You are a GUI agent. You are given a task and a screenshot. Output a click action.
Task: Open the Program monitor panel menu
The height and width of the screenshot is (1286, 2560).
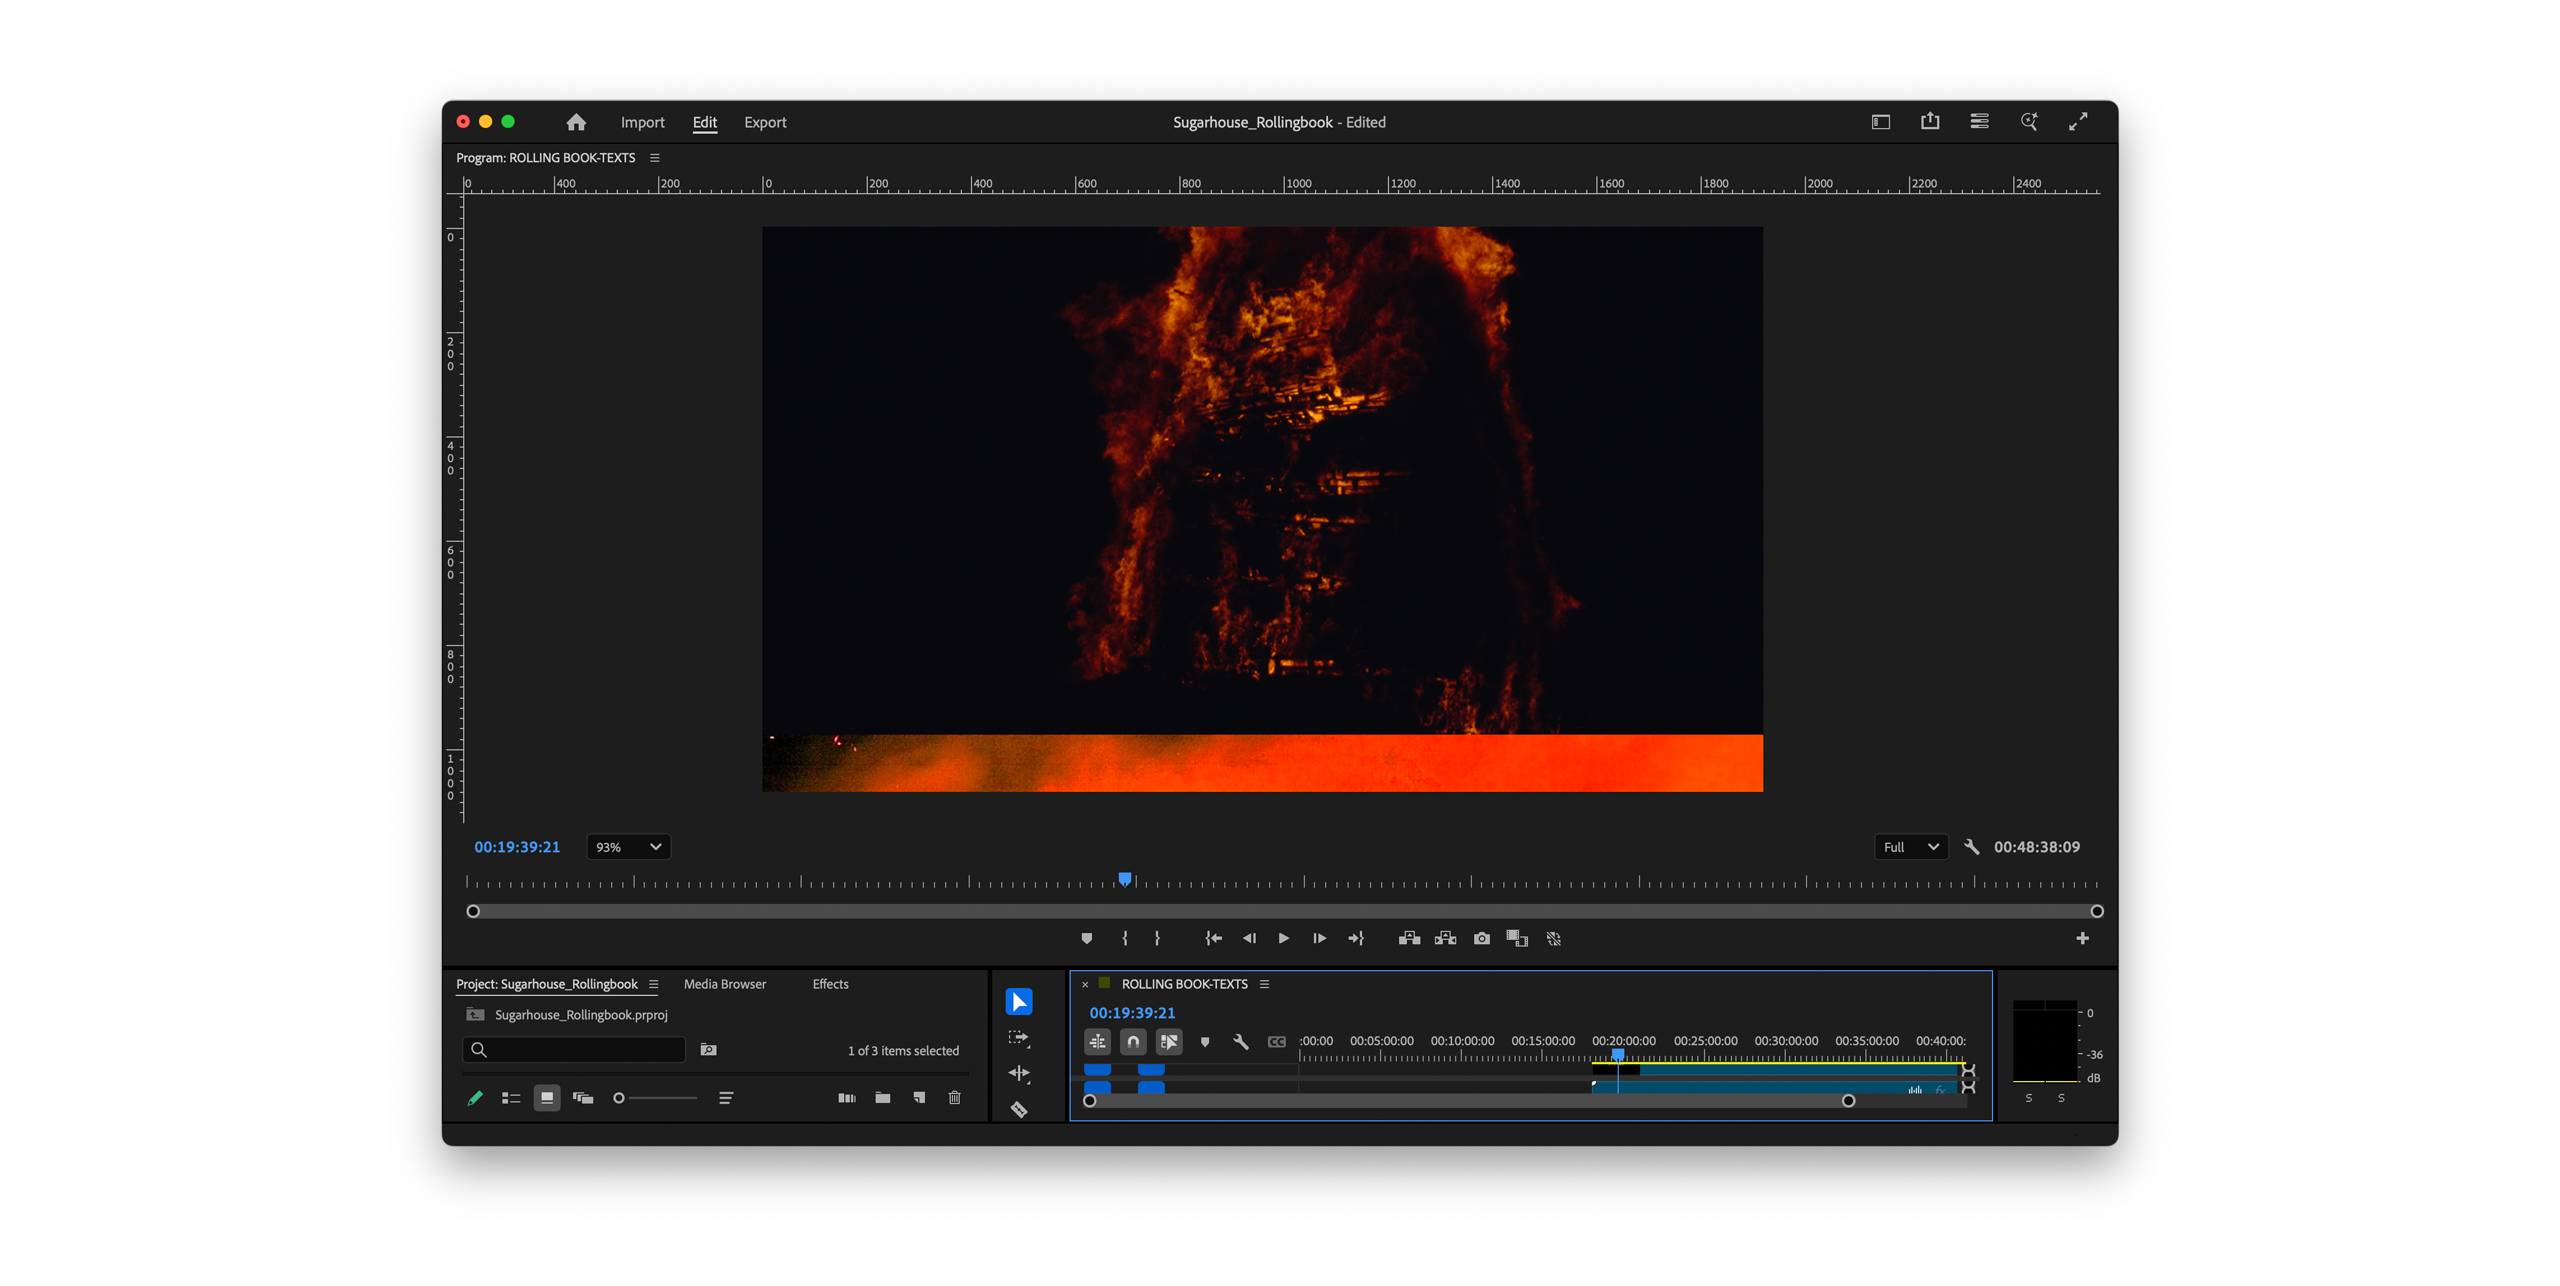pyautogui.click(x=655, y=158)
